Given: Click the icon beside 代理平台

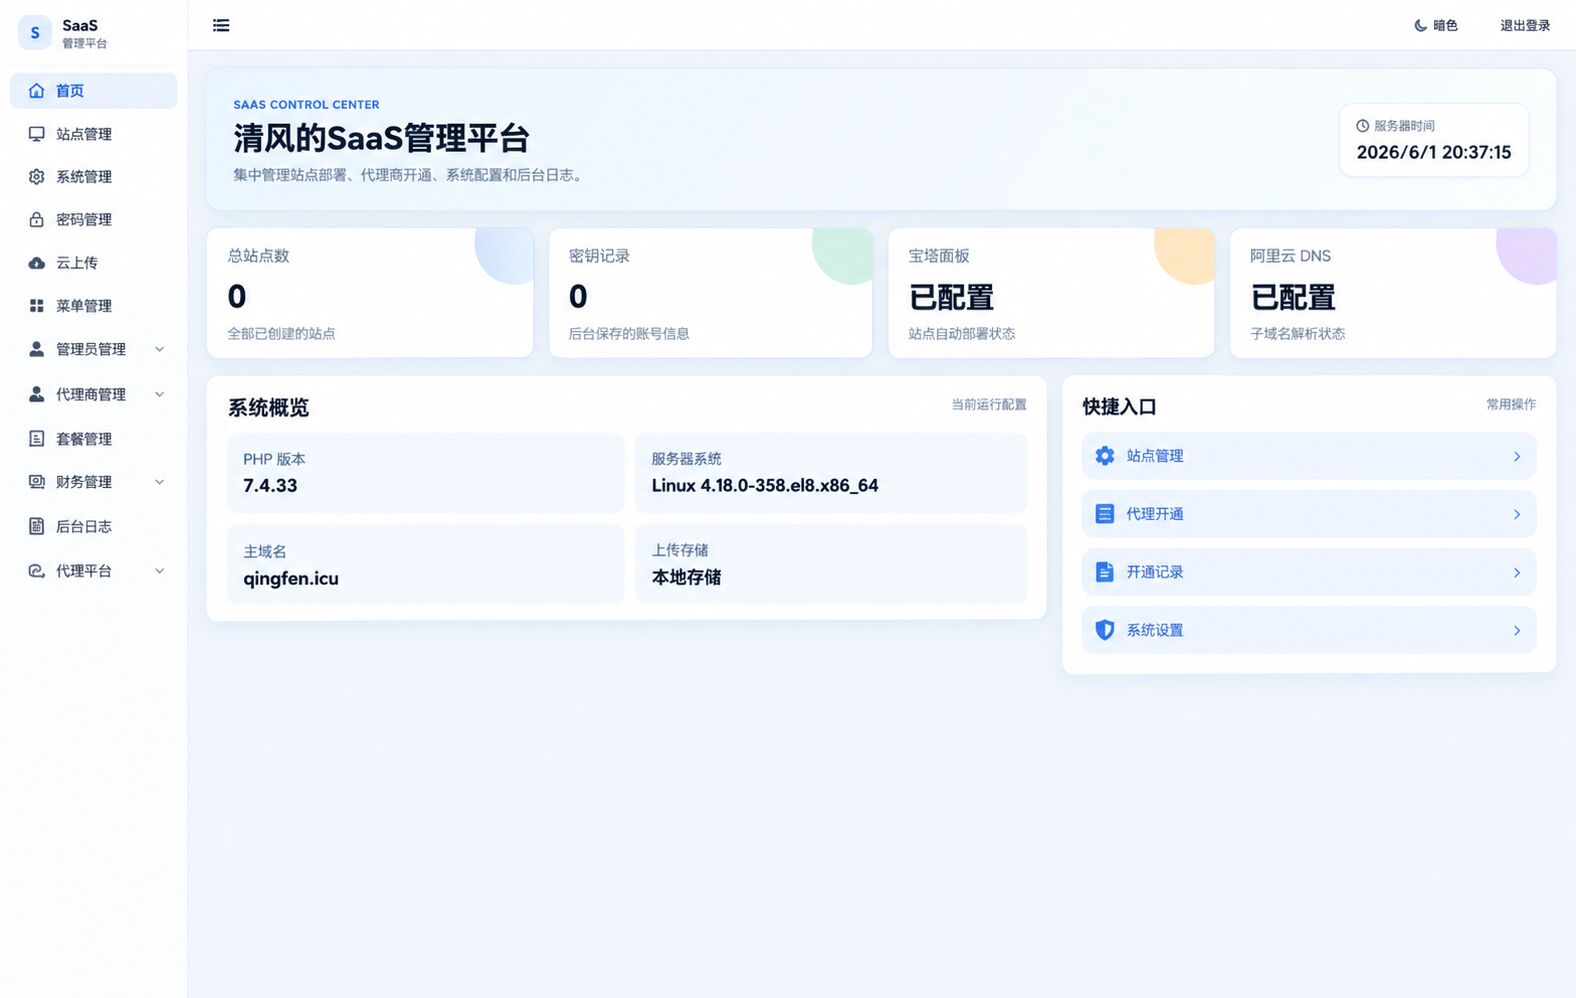Looking at the screenshot, I should 37,571.
